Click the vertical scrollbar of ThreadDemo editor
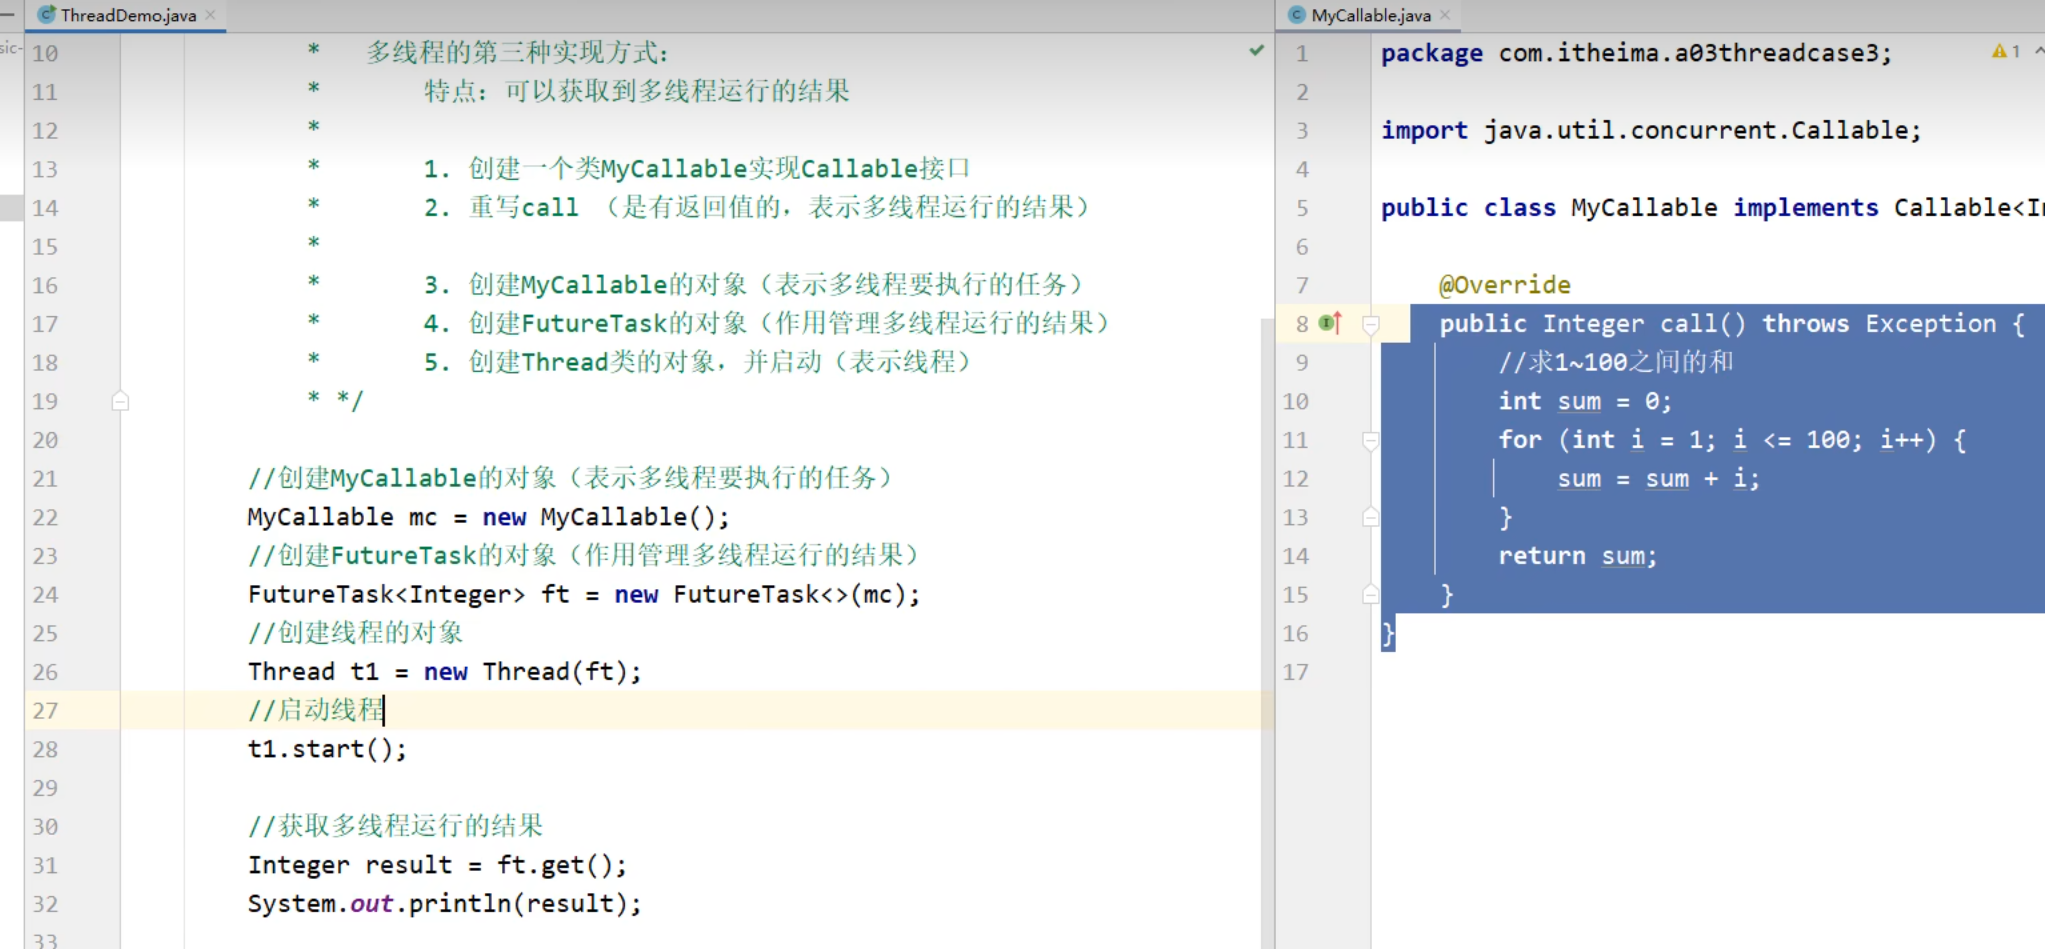Screen dimensions: 2045x949 point(1267,600)
